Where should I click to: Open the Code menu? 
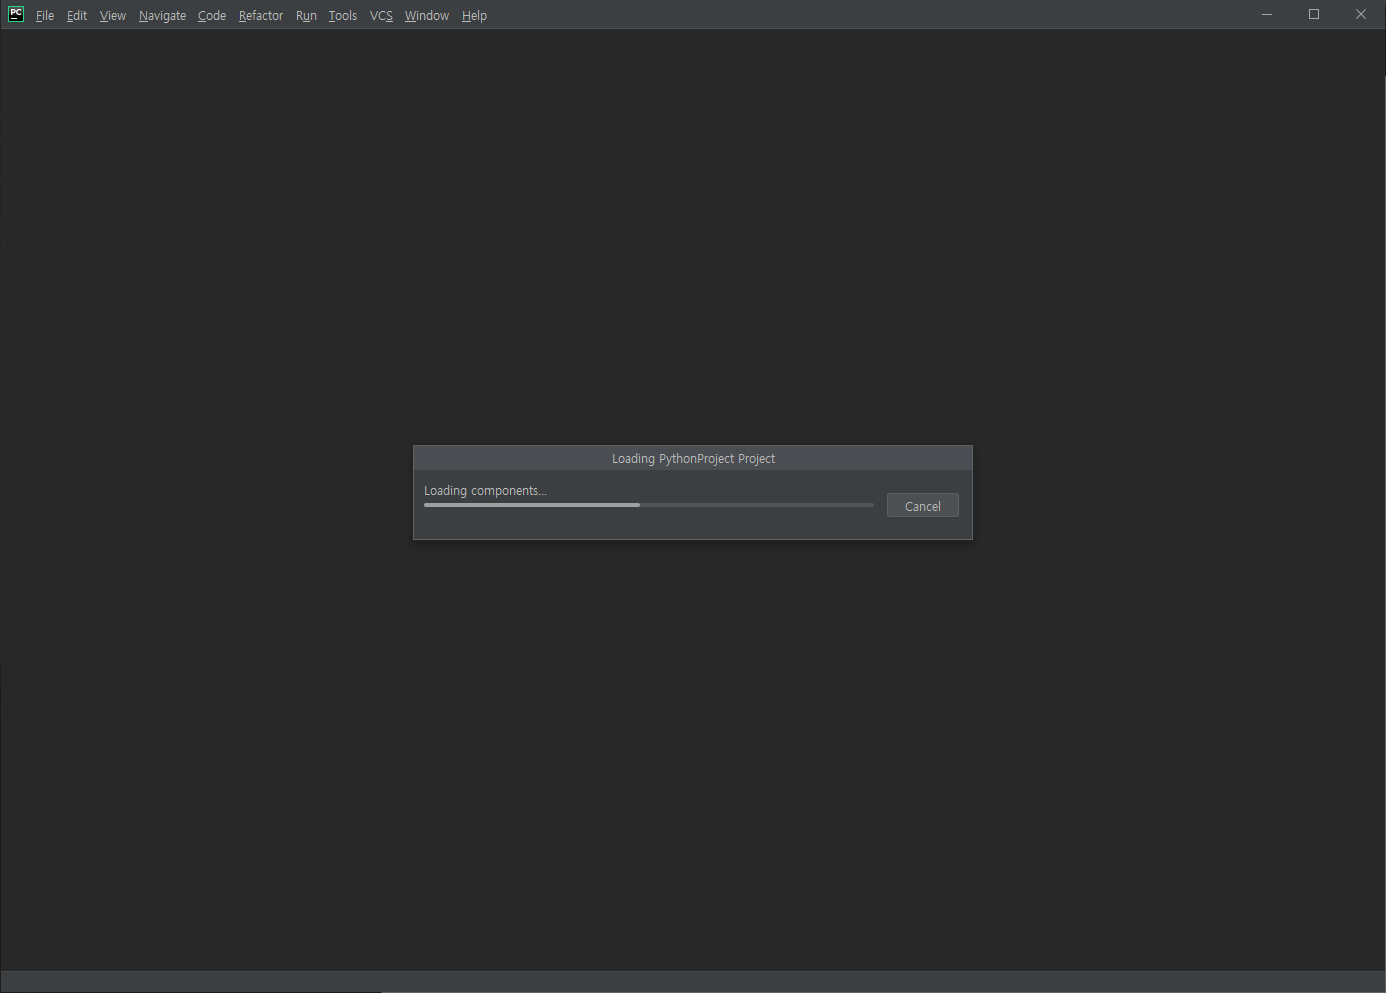point(212,15)
